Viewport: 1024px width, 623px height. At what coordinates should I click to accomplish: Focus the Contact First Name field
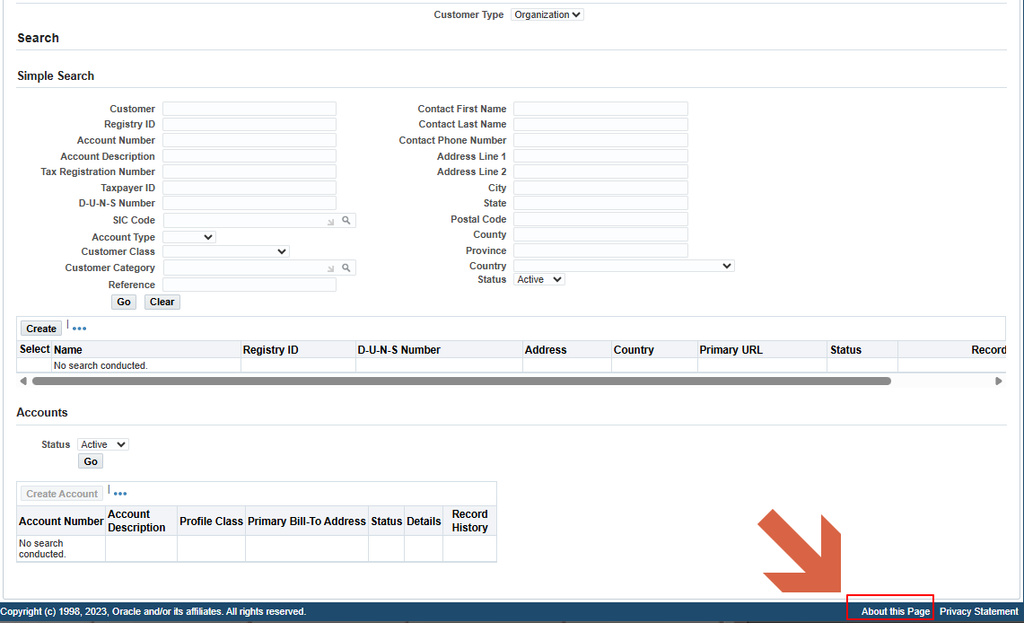(x=600, y=108)
